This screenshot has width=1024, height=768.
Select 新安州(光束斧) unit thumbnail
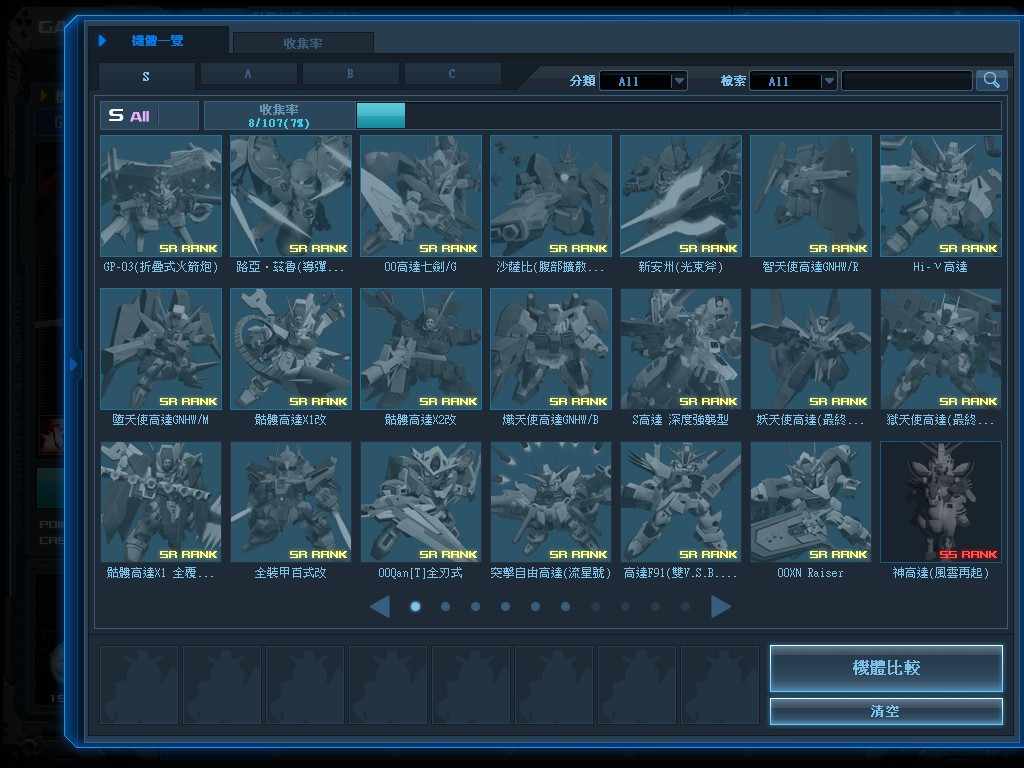click(x=680, y=196)
